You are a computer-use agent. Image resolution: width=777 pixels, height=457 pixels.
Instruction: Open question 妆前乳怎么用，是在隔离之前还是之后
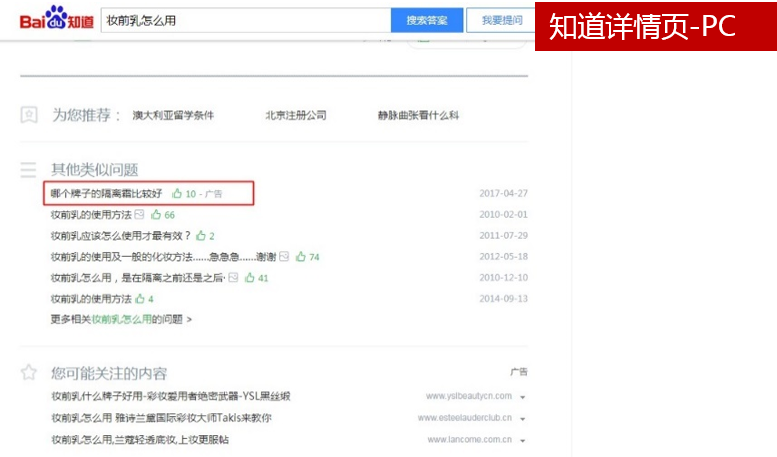138,278
